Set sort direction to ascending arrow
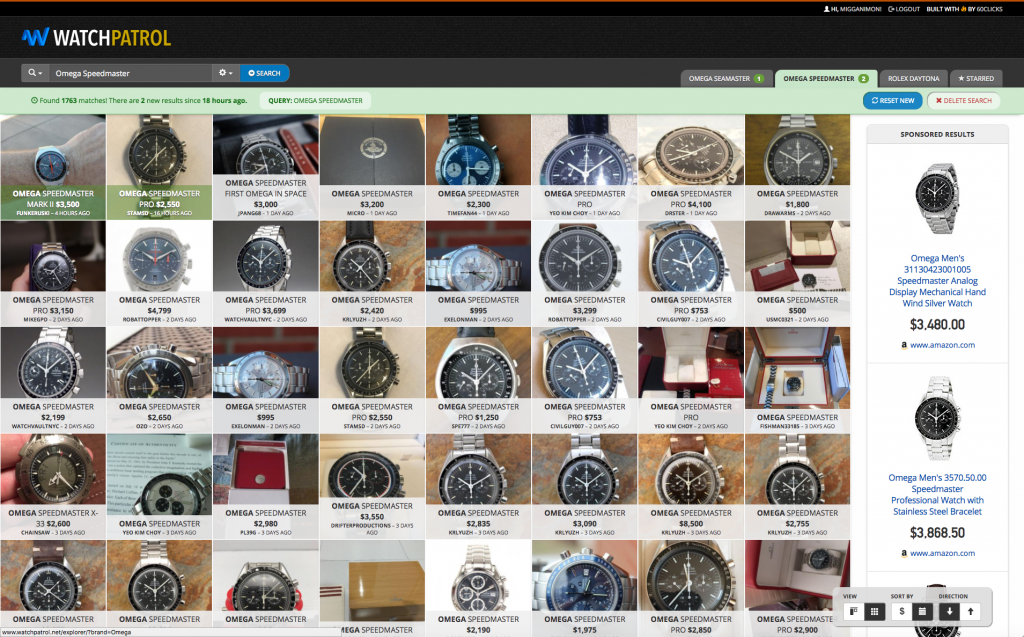1024x637 pixels. point(970,612)
